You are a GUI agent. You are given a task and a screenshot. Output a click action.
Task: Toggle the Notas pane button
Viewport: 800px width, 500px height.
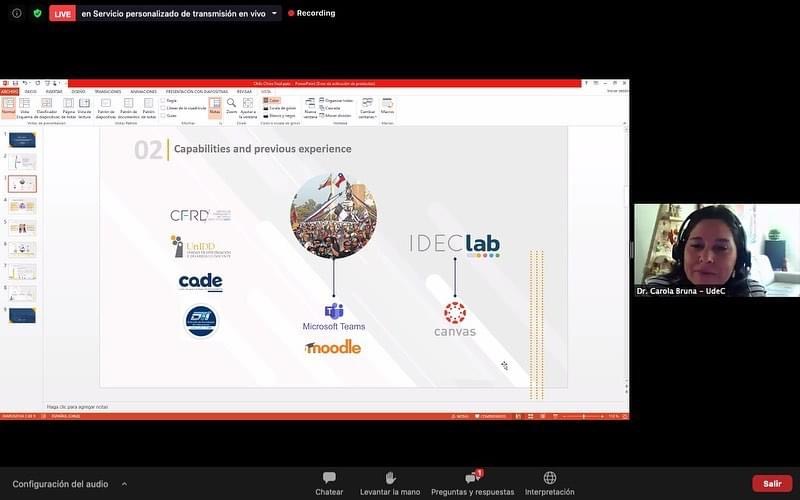[x=215, y=108]
